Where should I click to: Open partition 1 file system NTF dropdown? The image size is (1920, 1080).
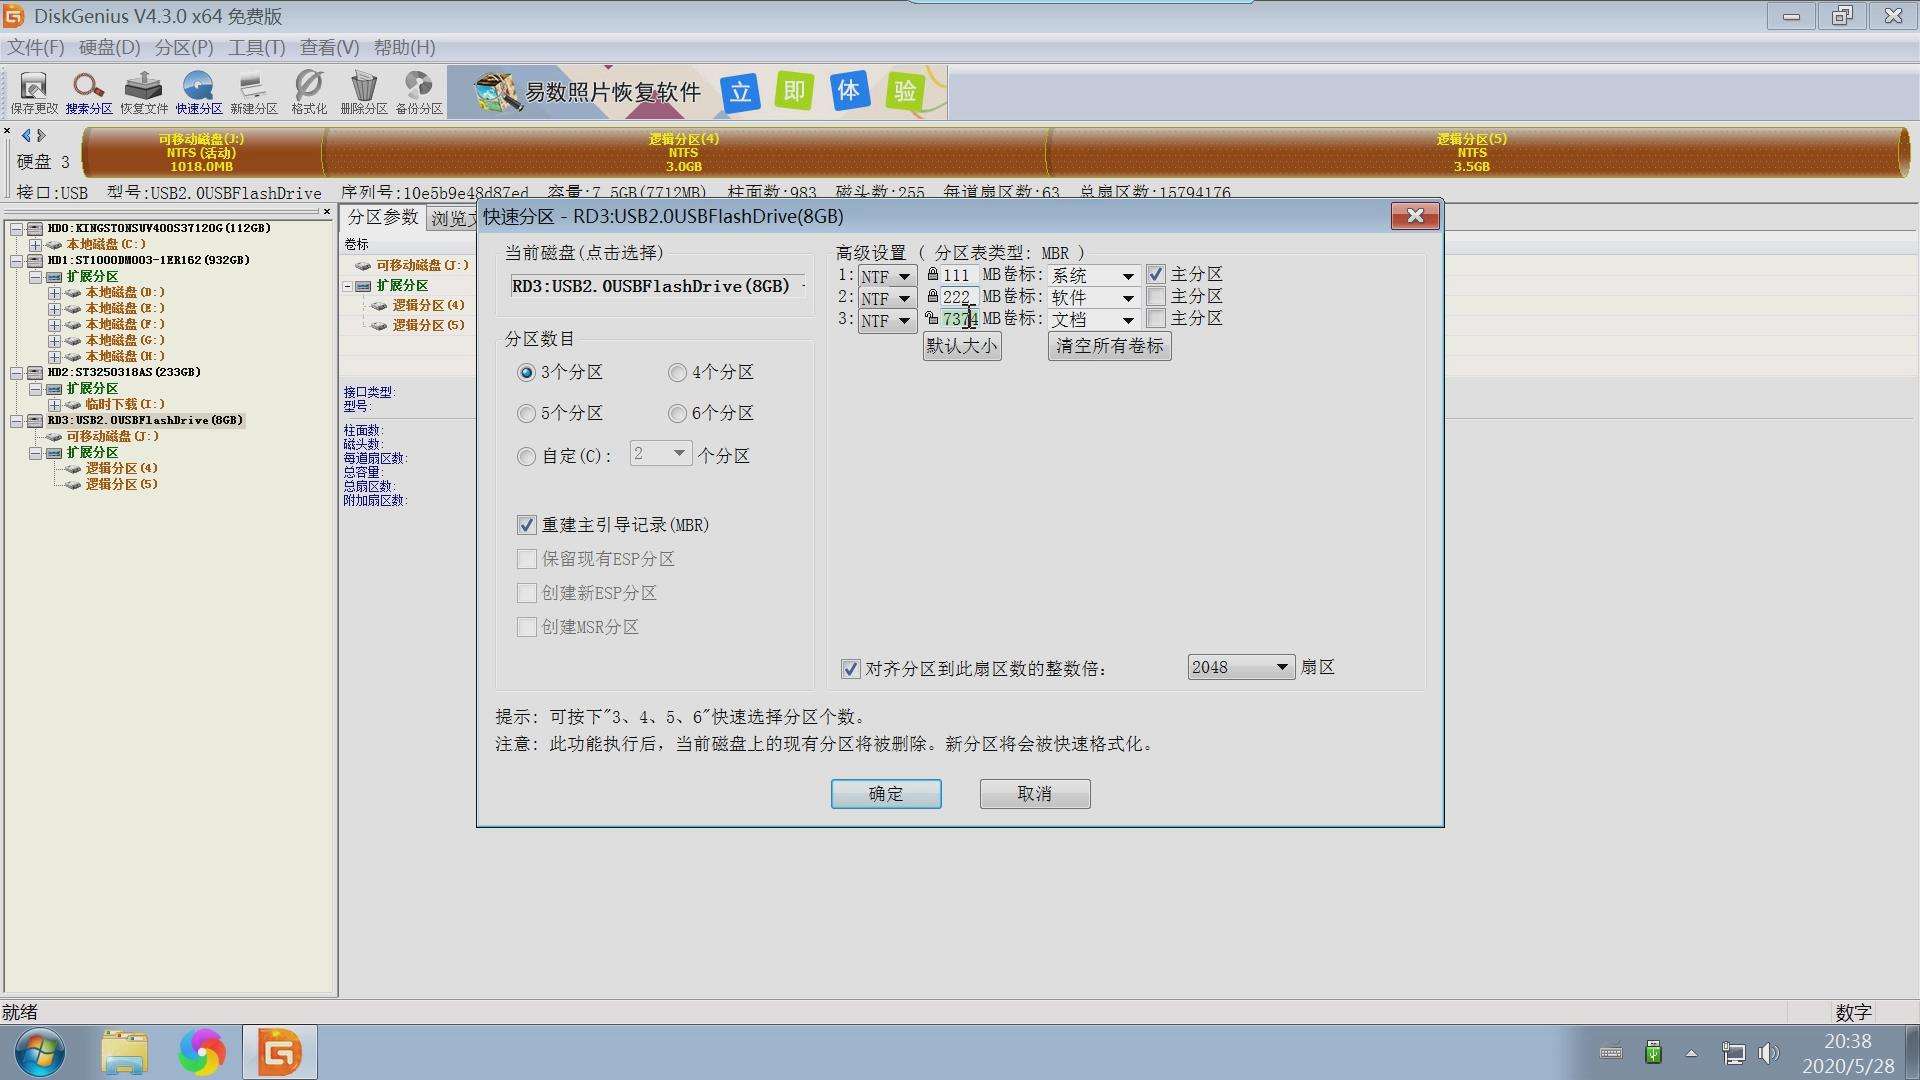tap(903, 276)
